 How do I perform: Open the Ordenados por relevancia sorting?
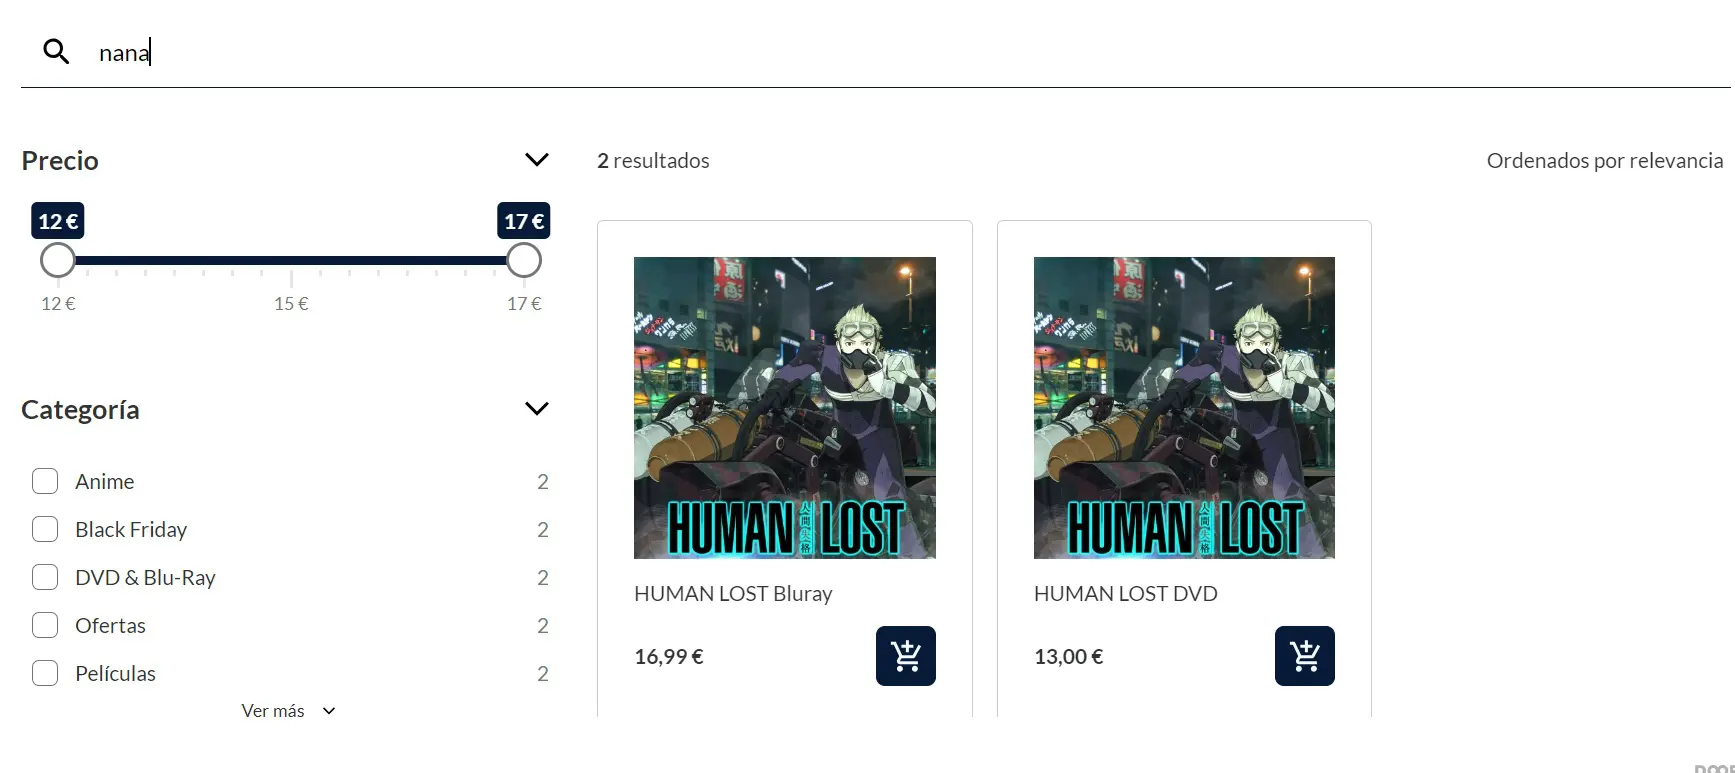[x=1604, y=161]
